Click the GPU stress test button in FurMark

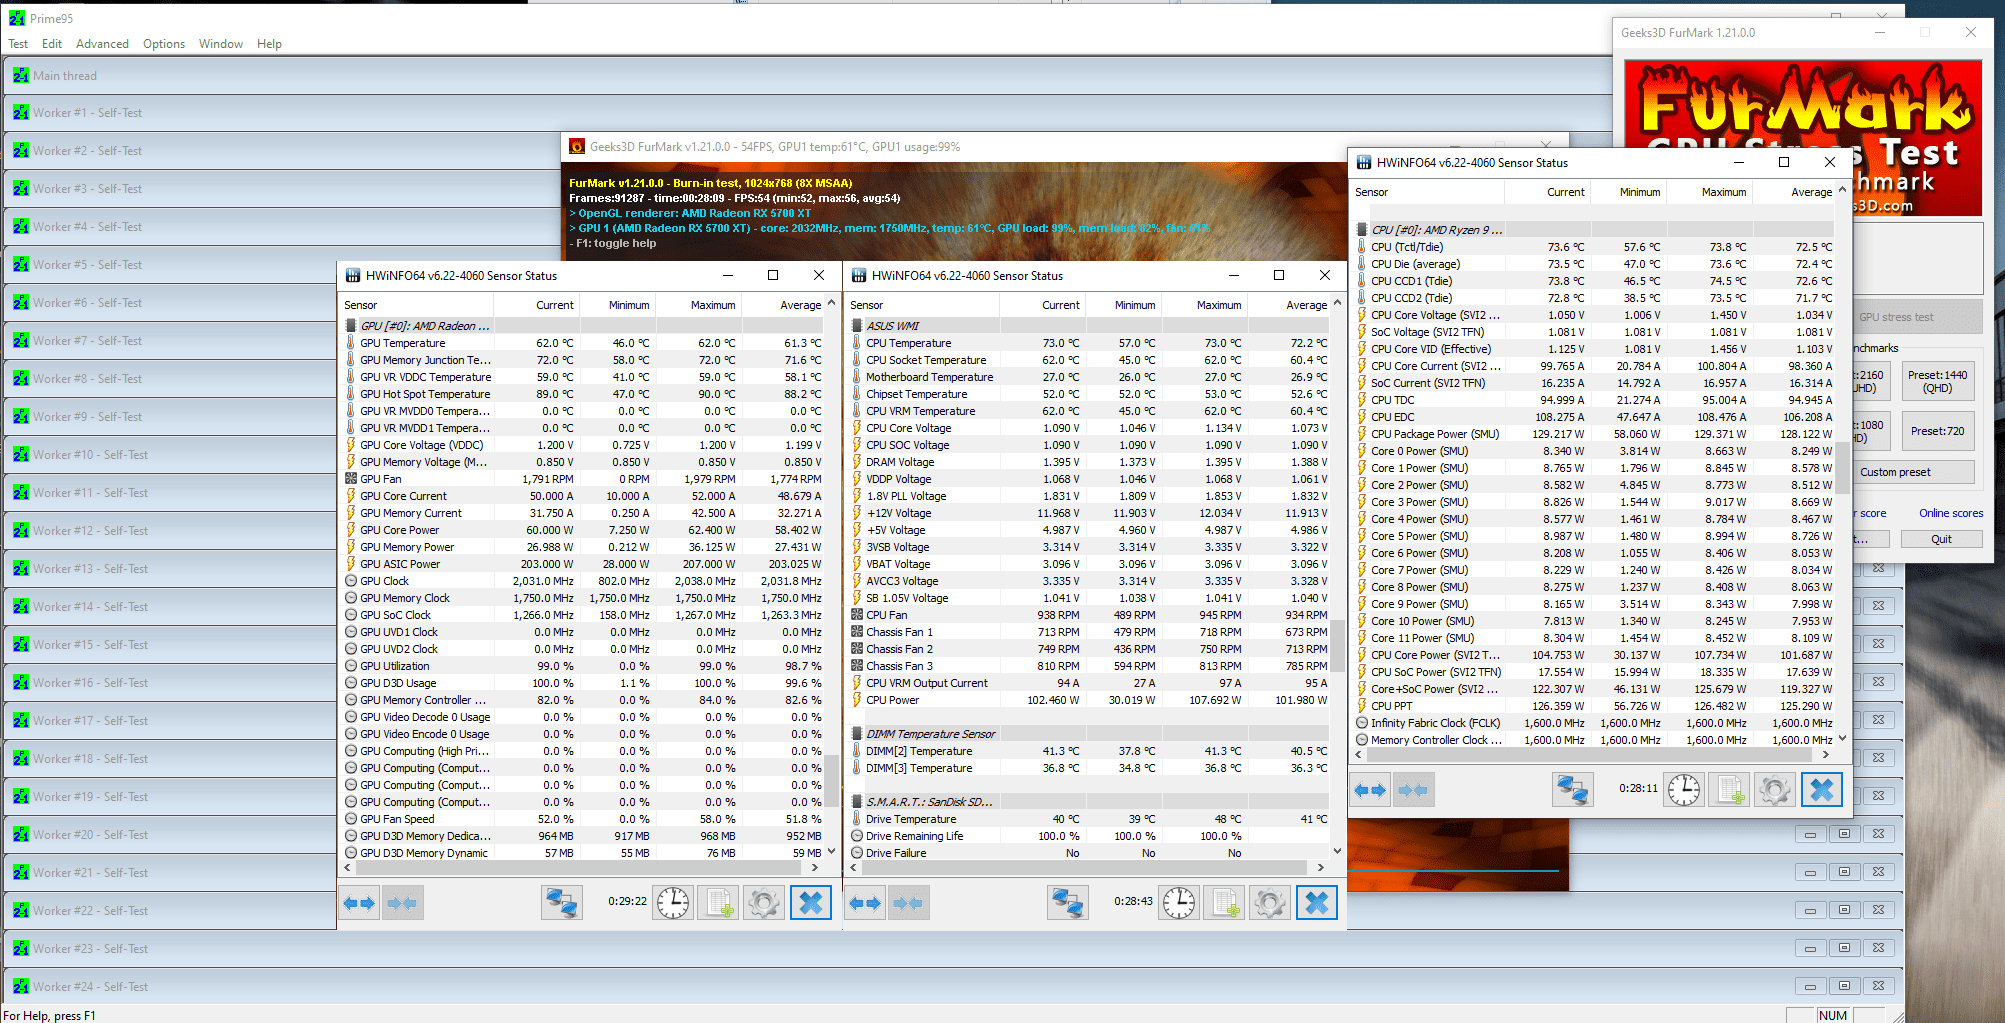[x=1917, y=317]
